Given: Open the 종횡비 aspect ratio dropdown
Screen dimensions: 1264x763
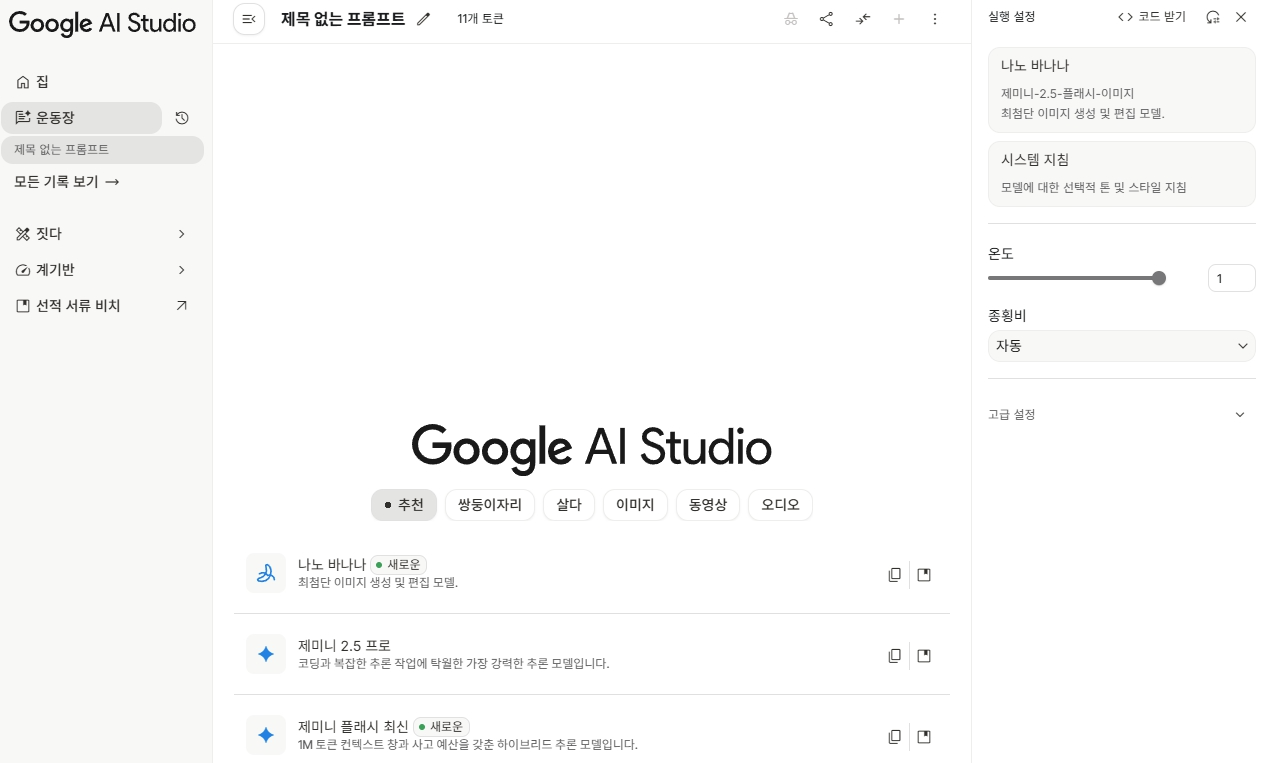Looking at the screenshot, I should pyautogui.click(x=1121, y=346).
